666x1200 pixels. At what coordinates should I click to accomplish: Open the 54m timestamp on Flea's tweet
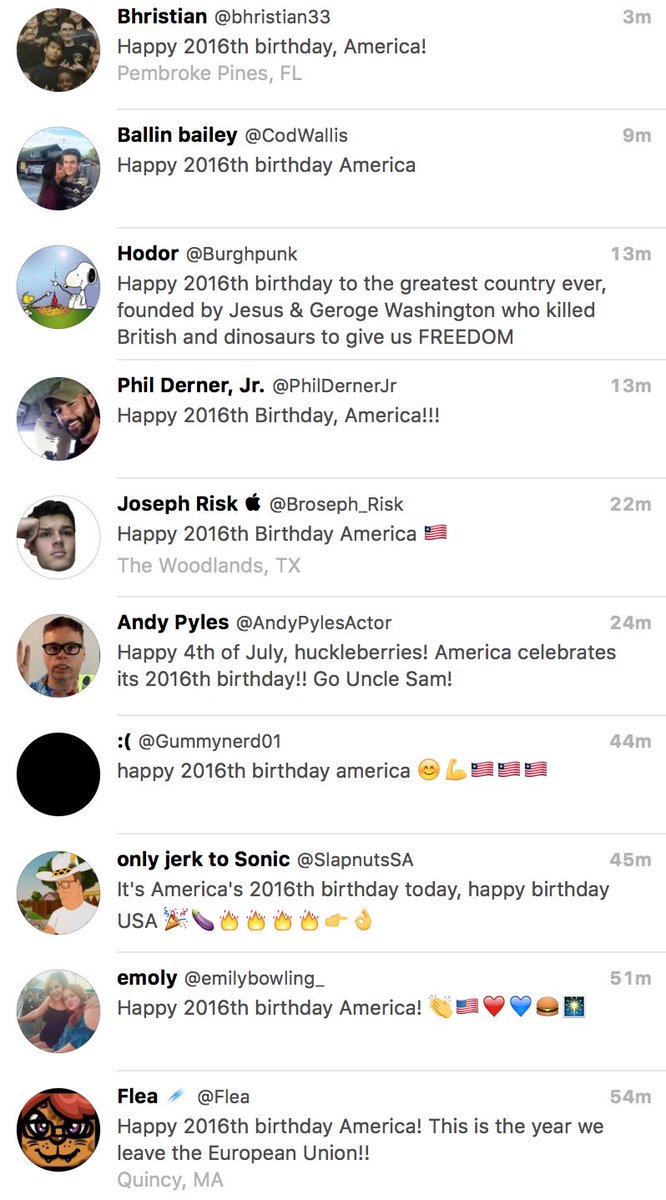630,1097
